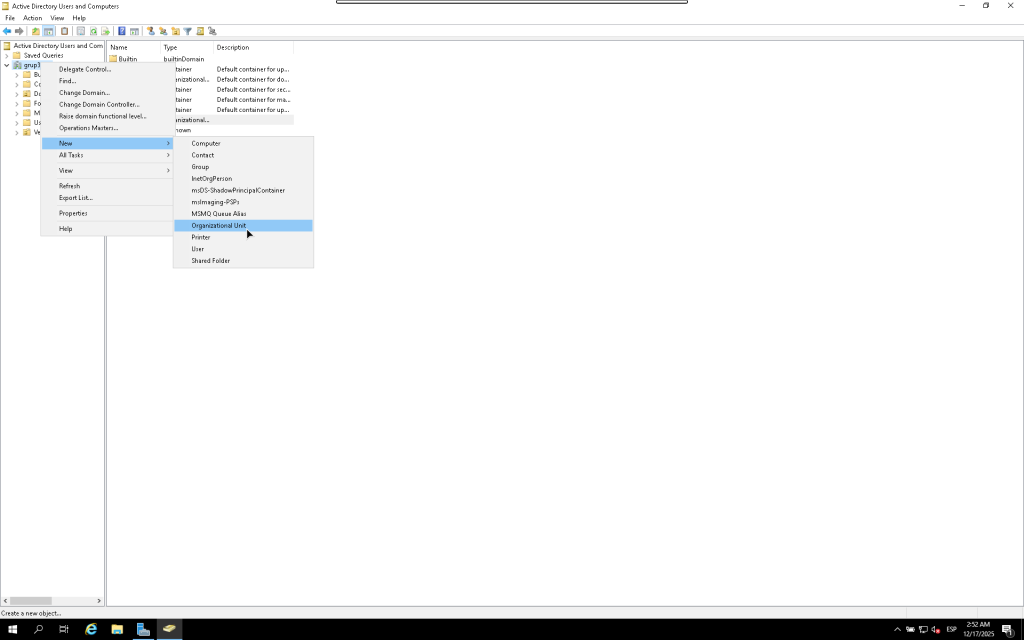
Task: Click the Export list toolbar icon
Action: click(x=105, y=31)
